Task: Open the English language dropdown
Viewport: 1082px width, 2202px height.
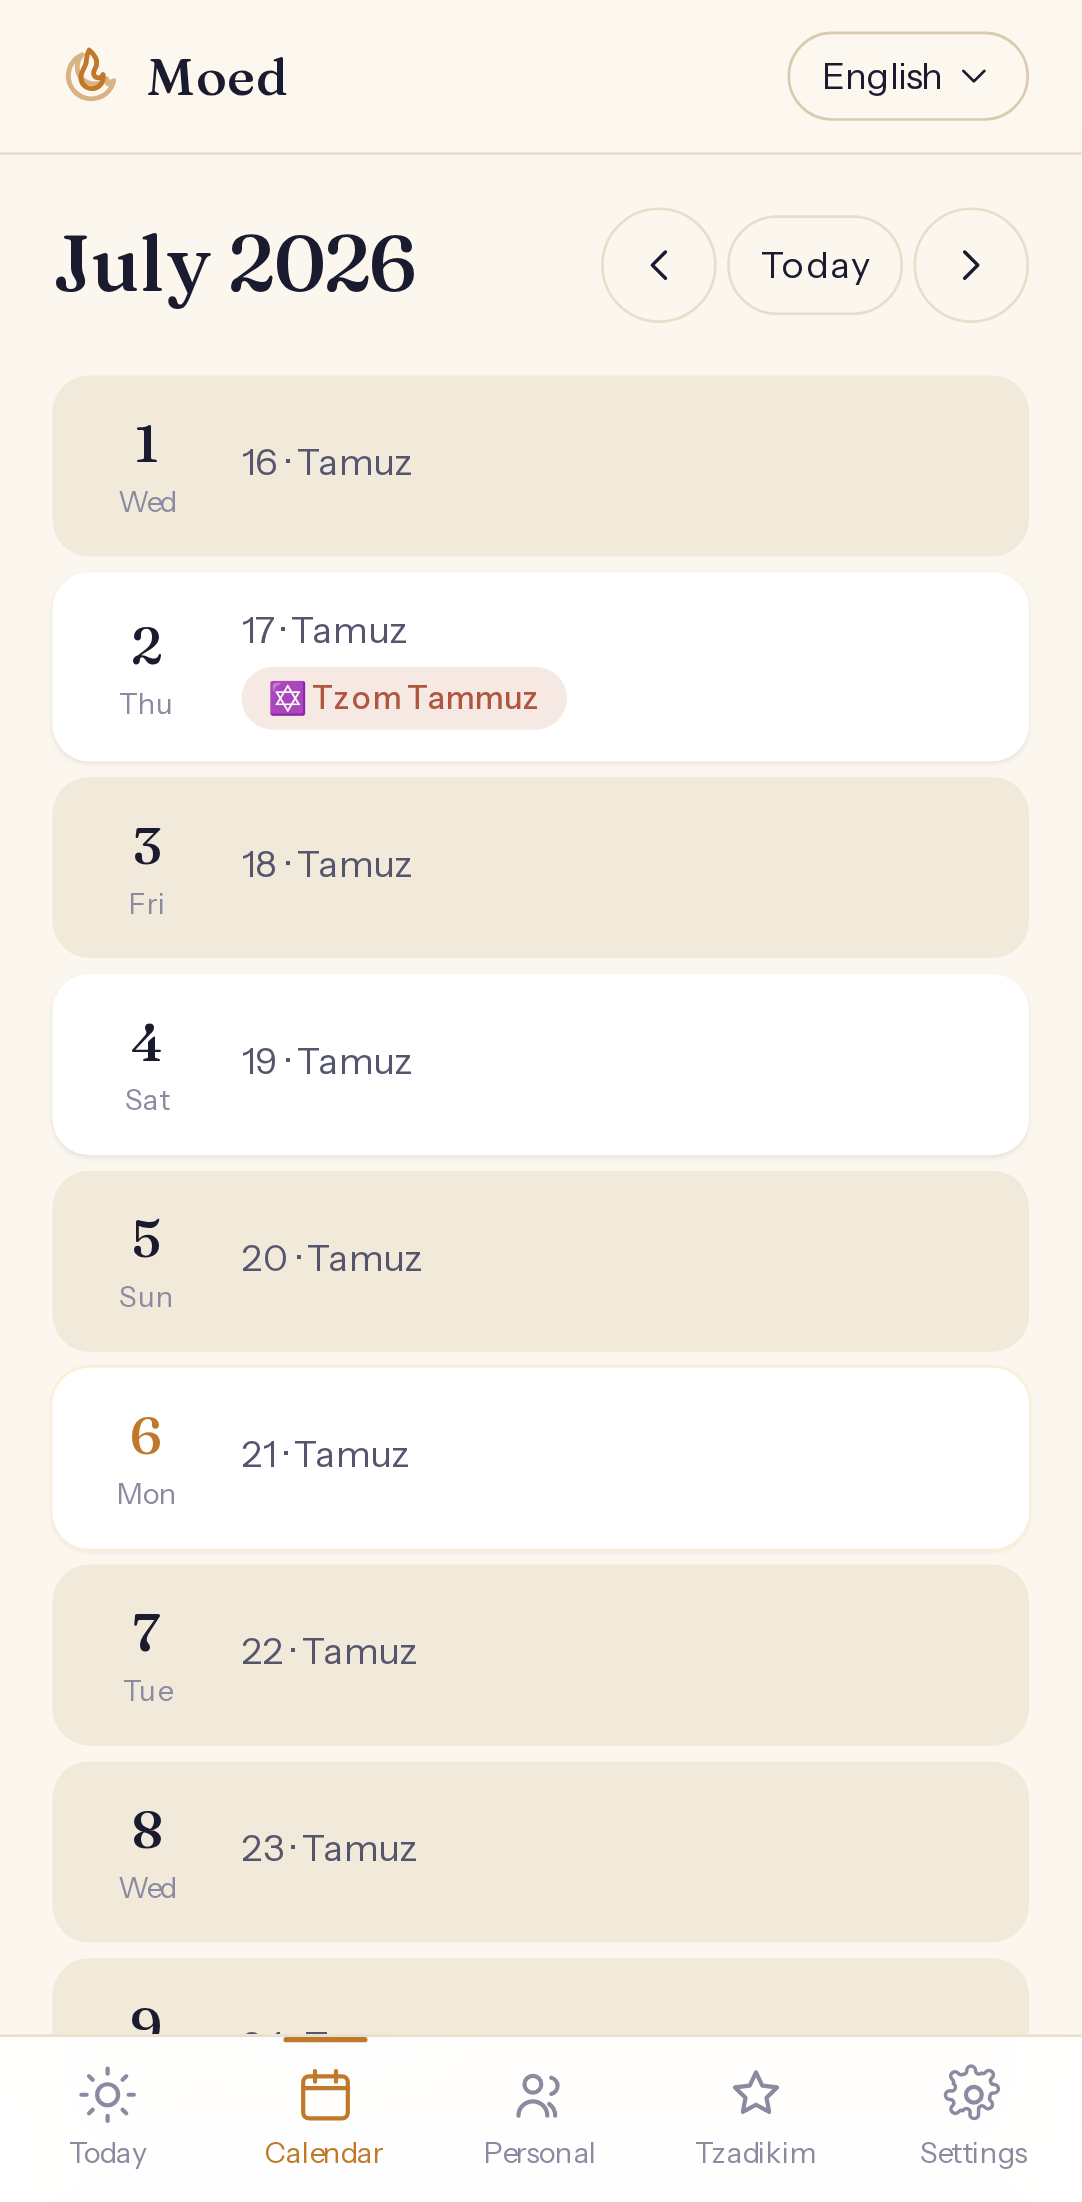Action: click(907, 76)
